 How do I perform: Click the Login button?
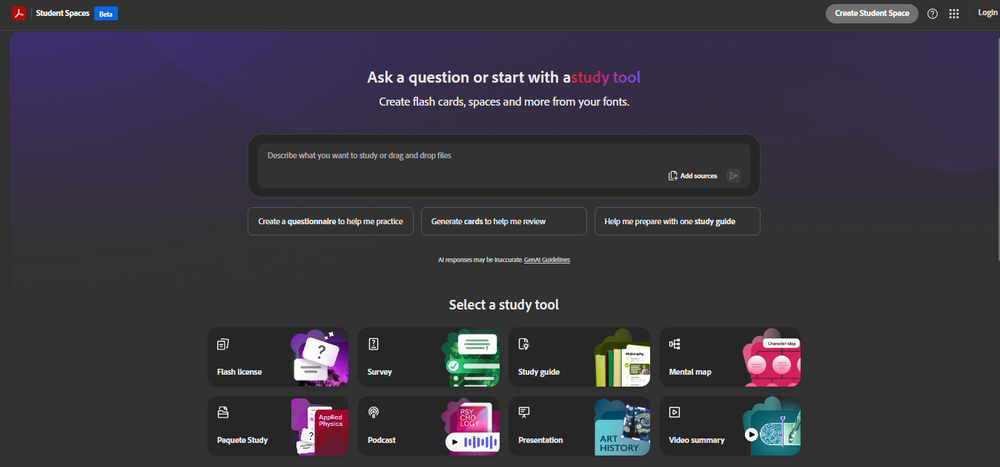click(987, 13)
